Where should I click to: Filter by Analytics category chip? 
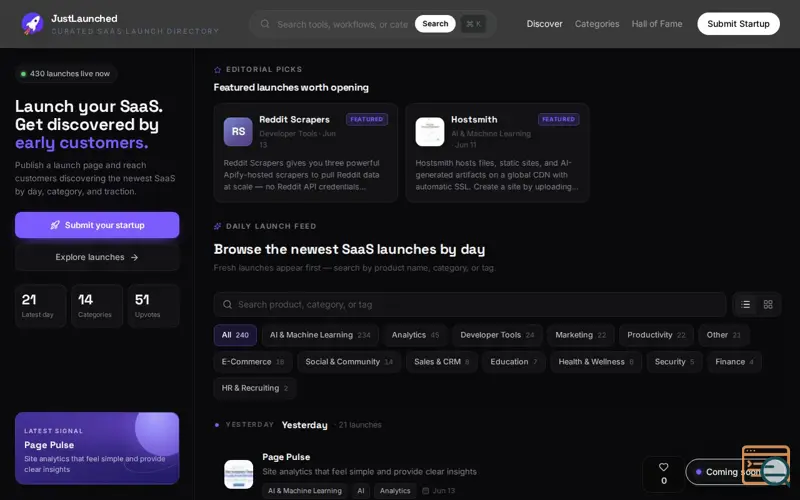(415, 335)
